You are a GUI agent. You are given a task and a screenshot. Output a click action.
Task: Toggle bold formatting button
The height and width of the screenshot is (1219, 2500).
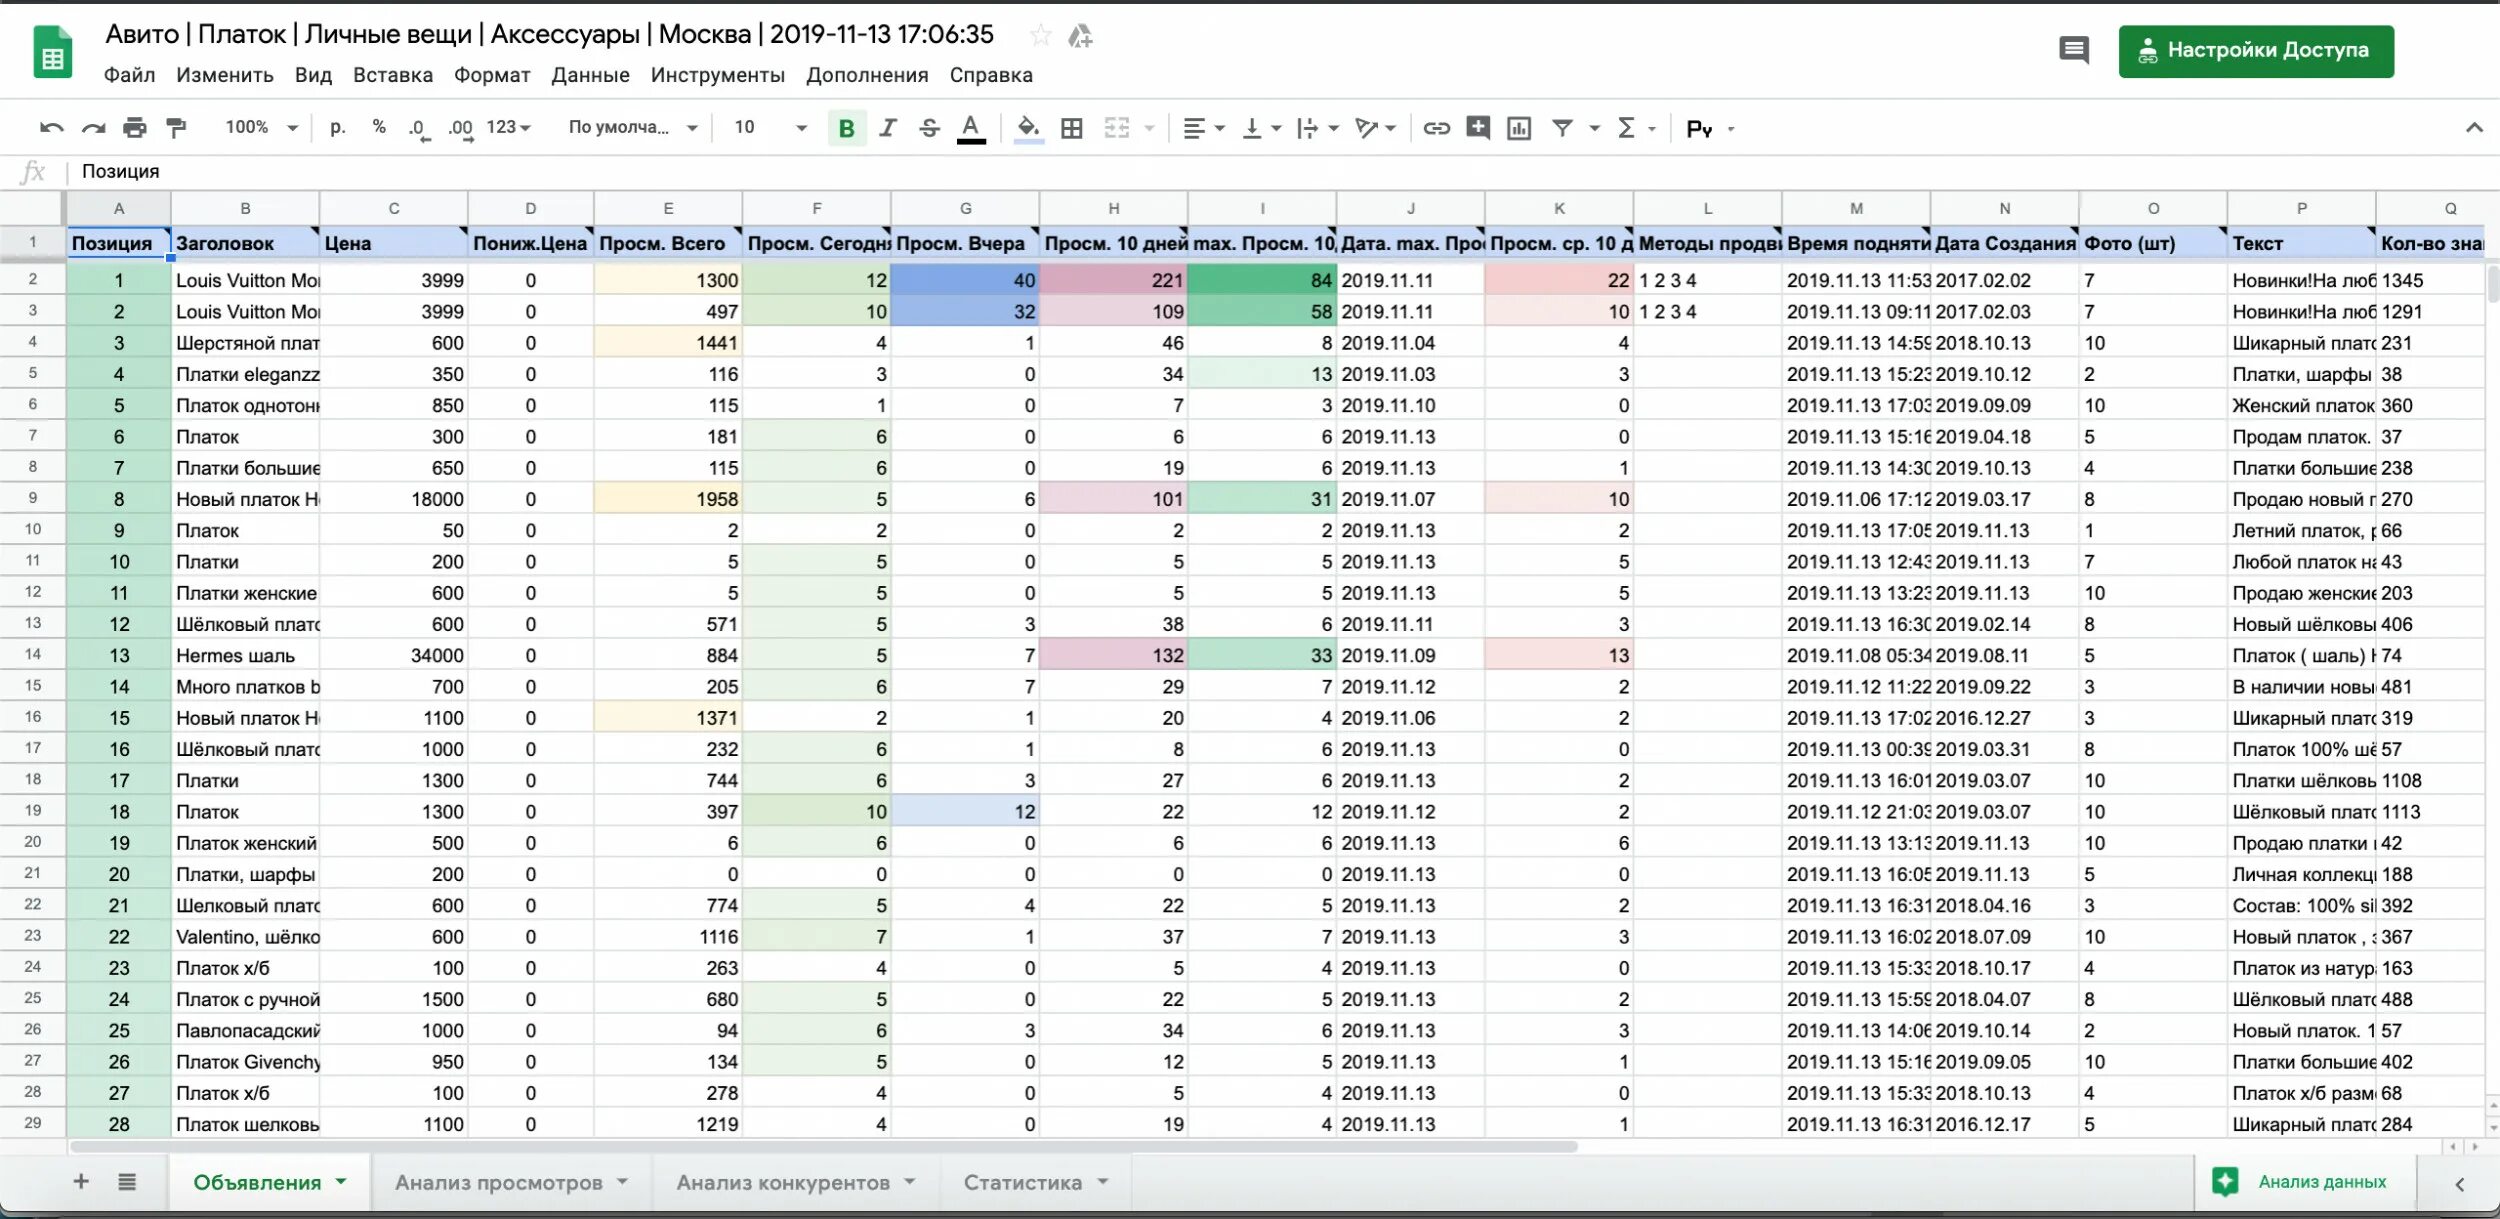[846, 128]
